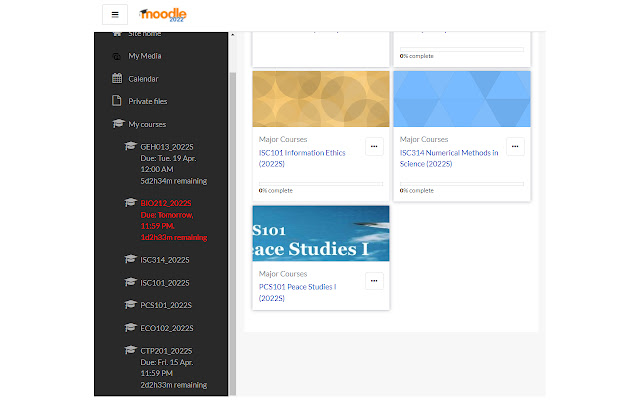
Task: Open options menu for PCS101 Peace Studies card
Action: [374, 281]
